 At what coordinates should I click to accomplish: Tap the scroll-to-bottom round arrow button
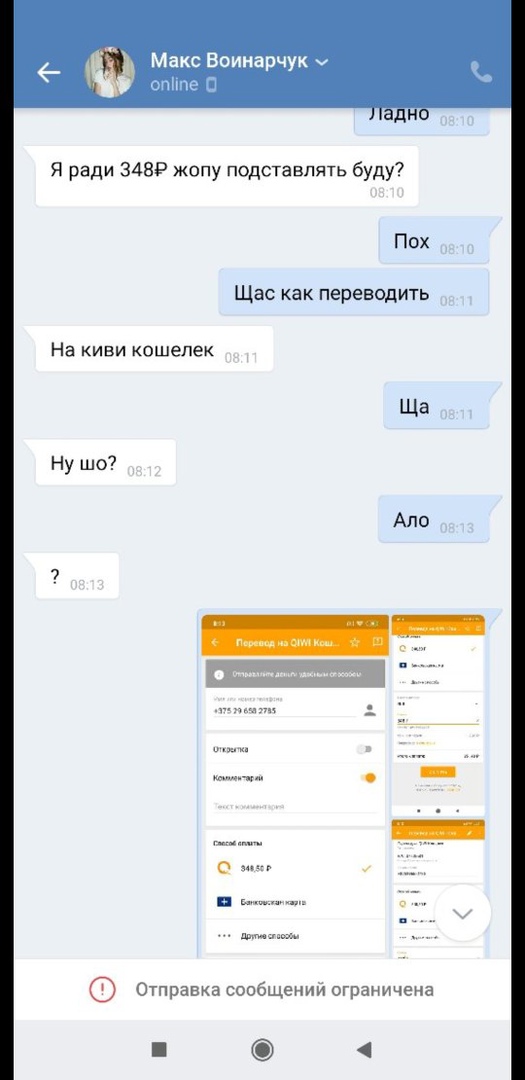[x=462, y=913]
